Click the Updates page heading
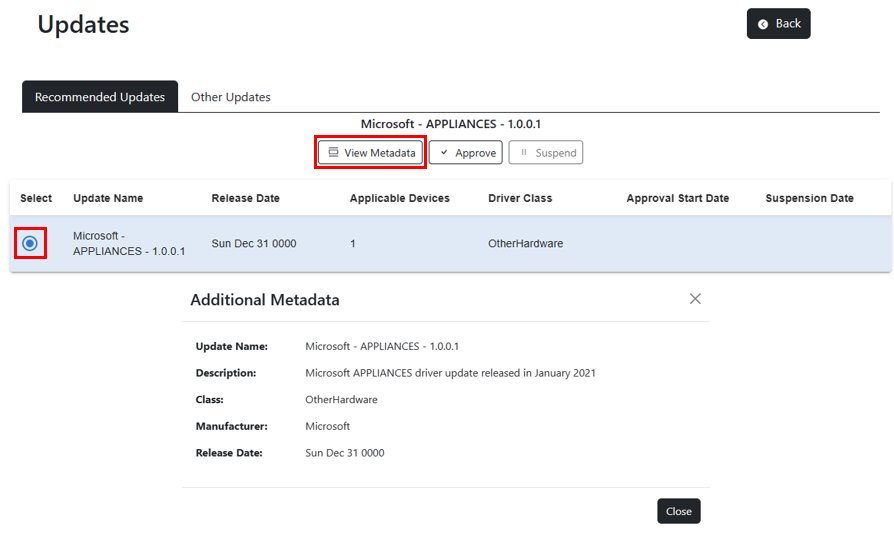Image resolution: width=894 pixels, height=543 pixels. click(x=83, y=25)
